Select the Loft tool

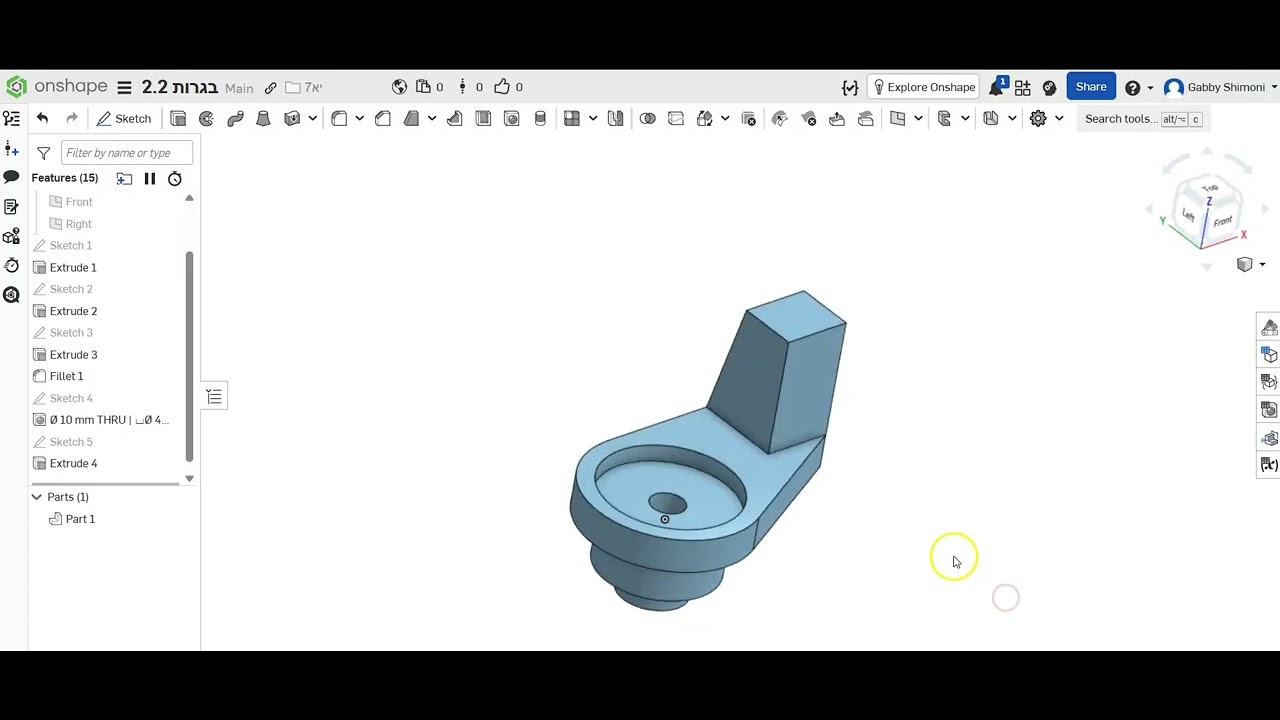coord(263,119)
